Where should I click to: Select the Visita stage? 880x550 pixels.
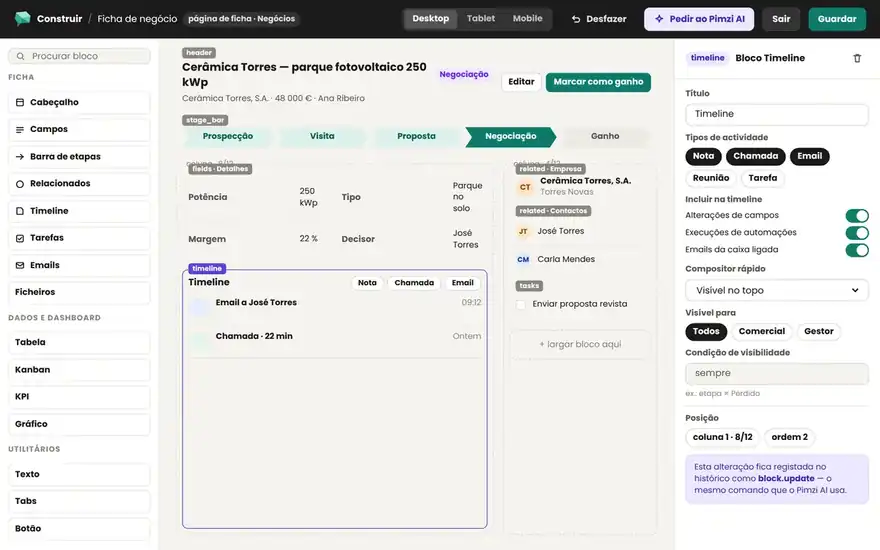pyautogui.click(x=322, y=136)
